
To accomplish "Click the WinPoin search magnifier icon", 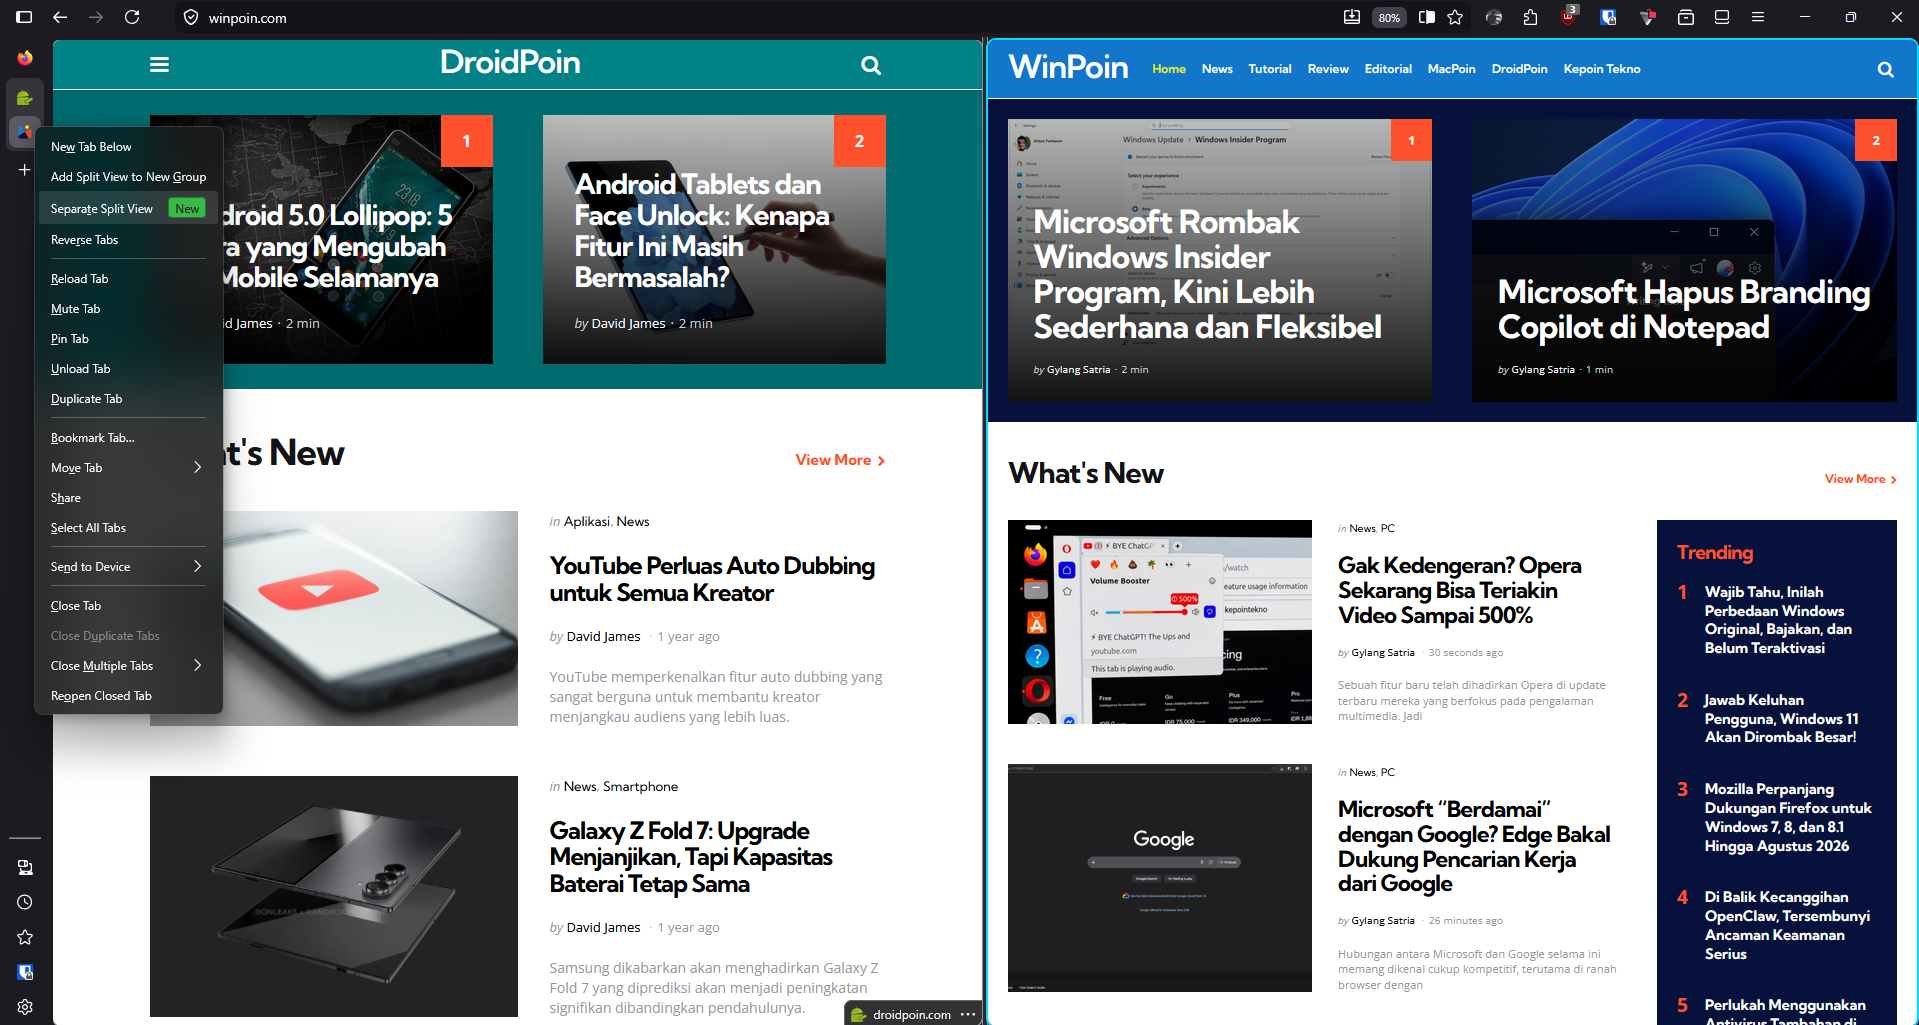I will (x=1885, y=69).
